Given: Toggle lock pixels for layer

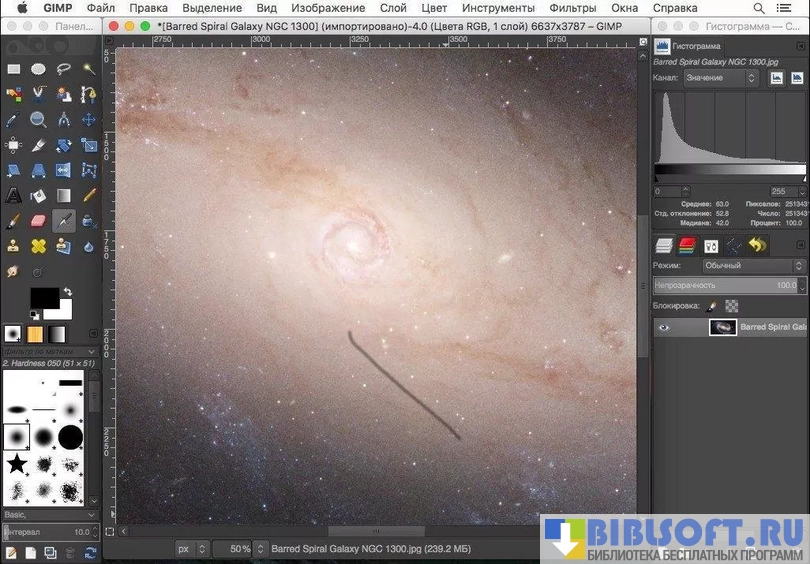Looking at the screenshot, I should tap(712, 306).
